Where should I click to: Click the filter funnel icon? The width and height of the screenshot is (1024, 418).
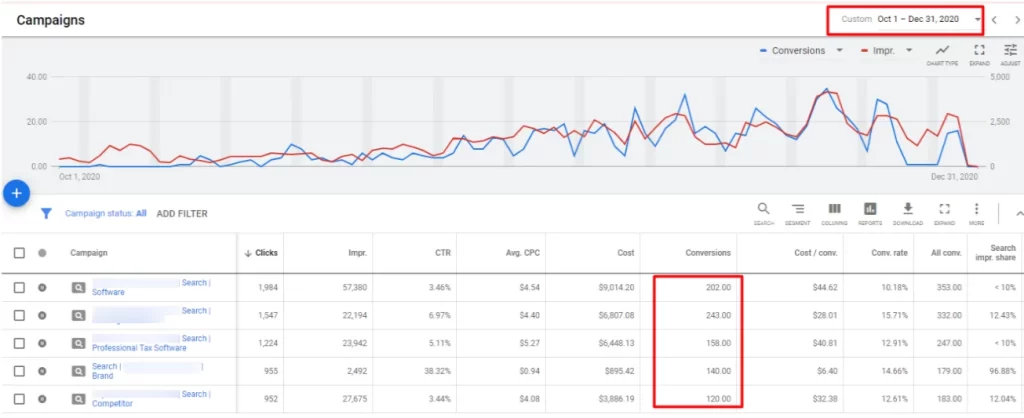pyautogui.click(x=46, y=213)
